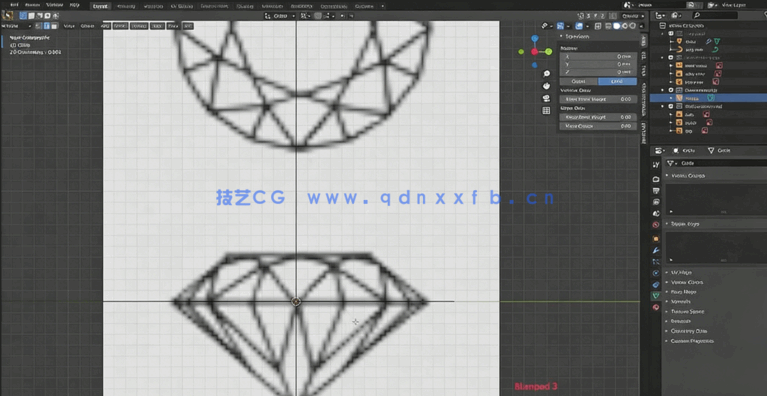Screen dimensions: 767x396
Task: Toggle viewport gizmos button
Action: [561, 26]
